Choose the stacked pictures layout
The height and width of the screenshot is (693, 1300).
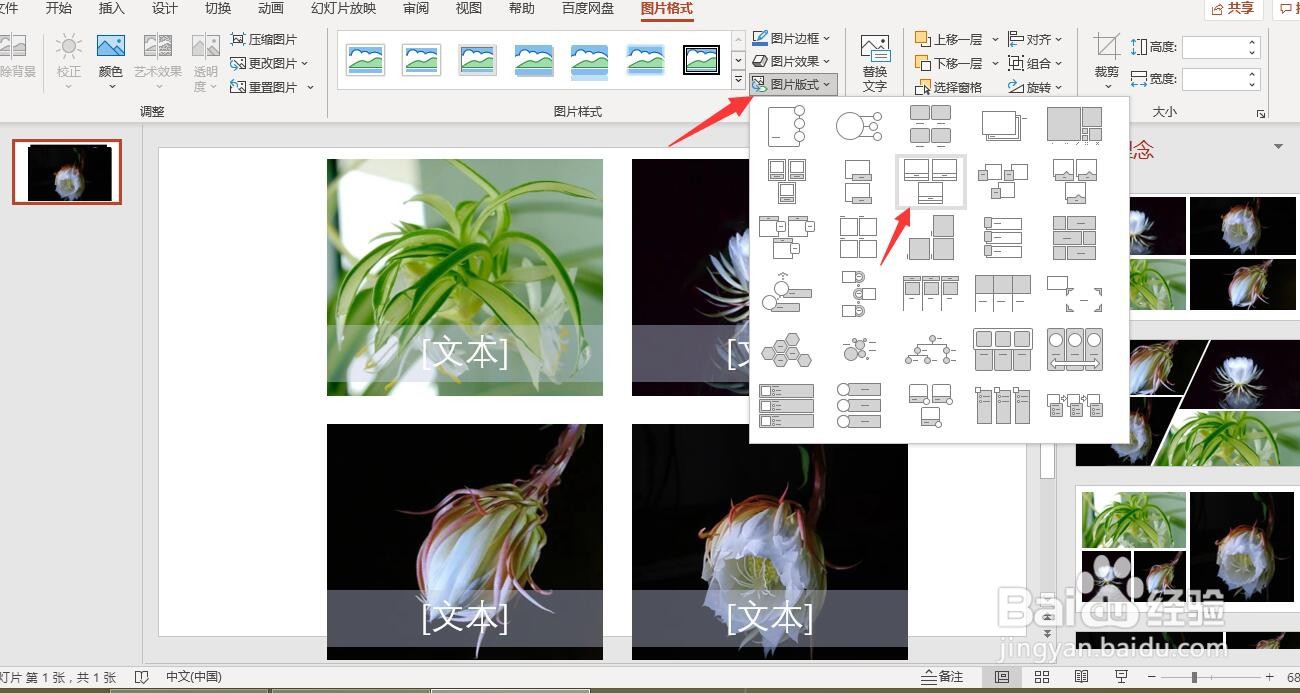click(1002, 125)
